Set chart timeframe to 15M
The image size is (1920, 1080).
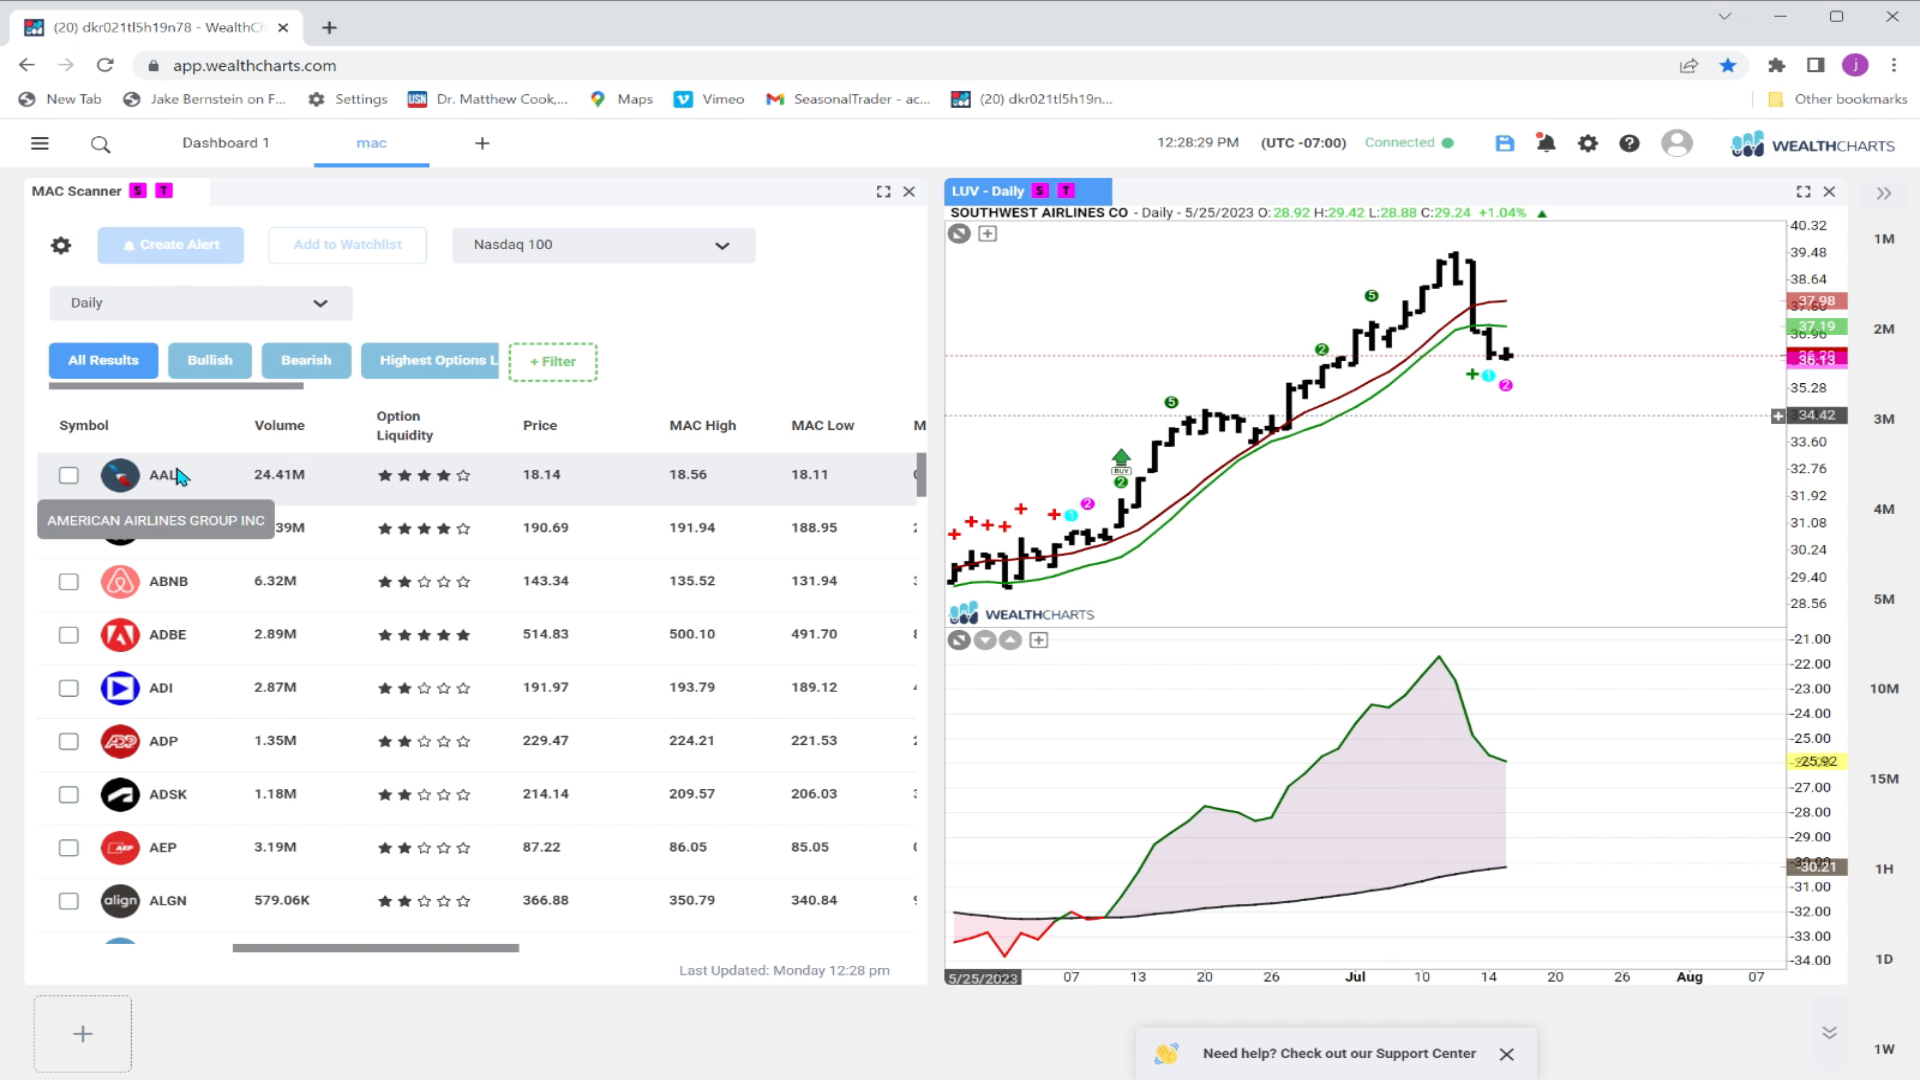click(x=1884, y=779)
